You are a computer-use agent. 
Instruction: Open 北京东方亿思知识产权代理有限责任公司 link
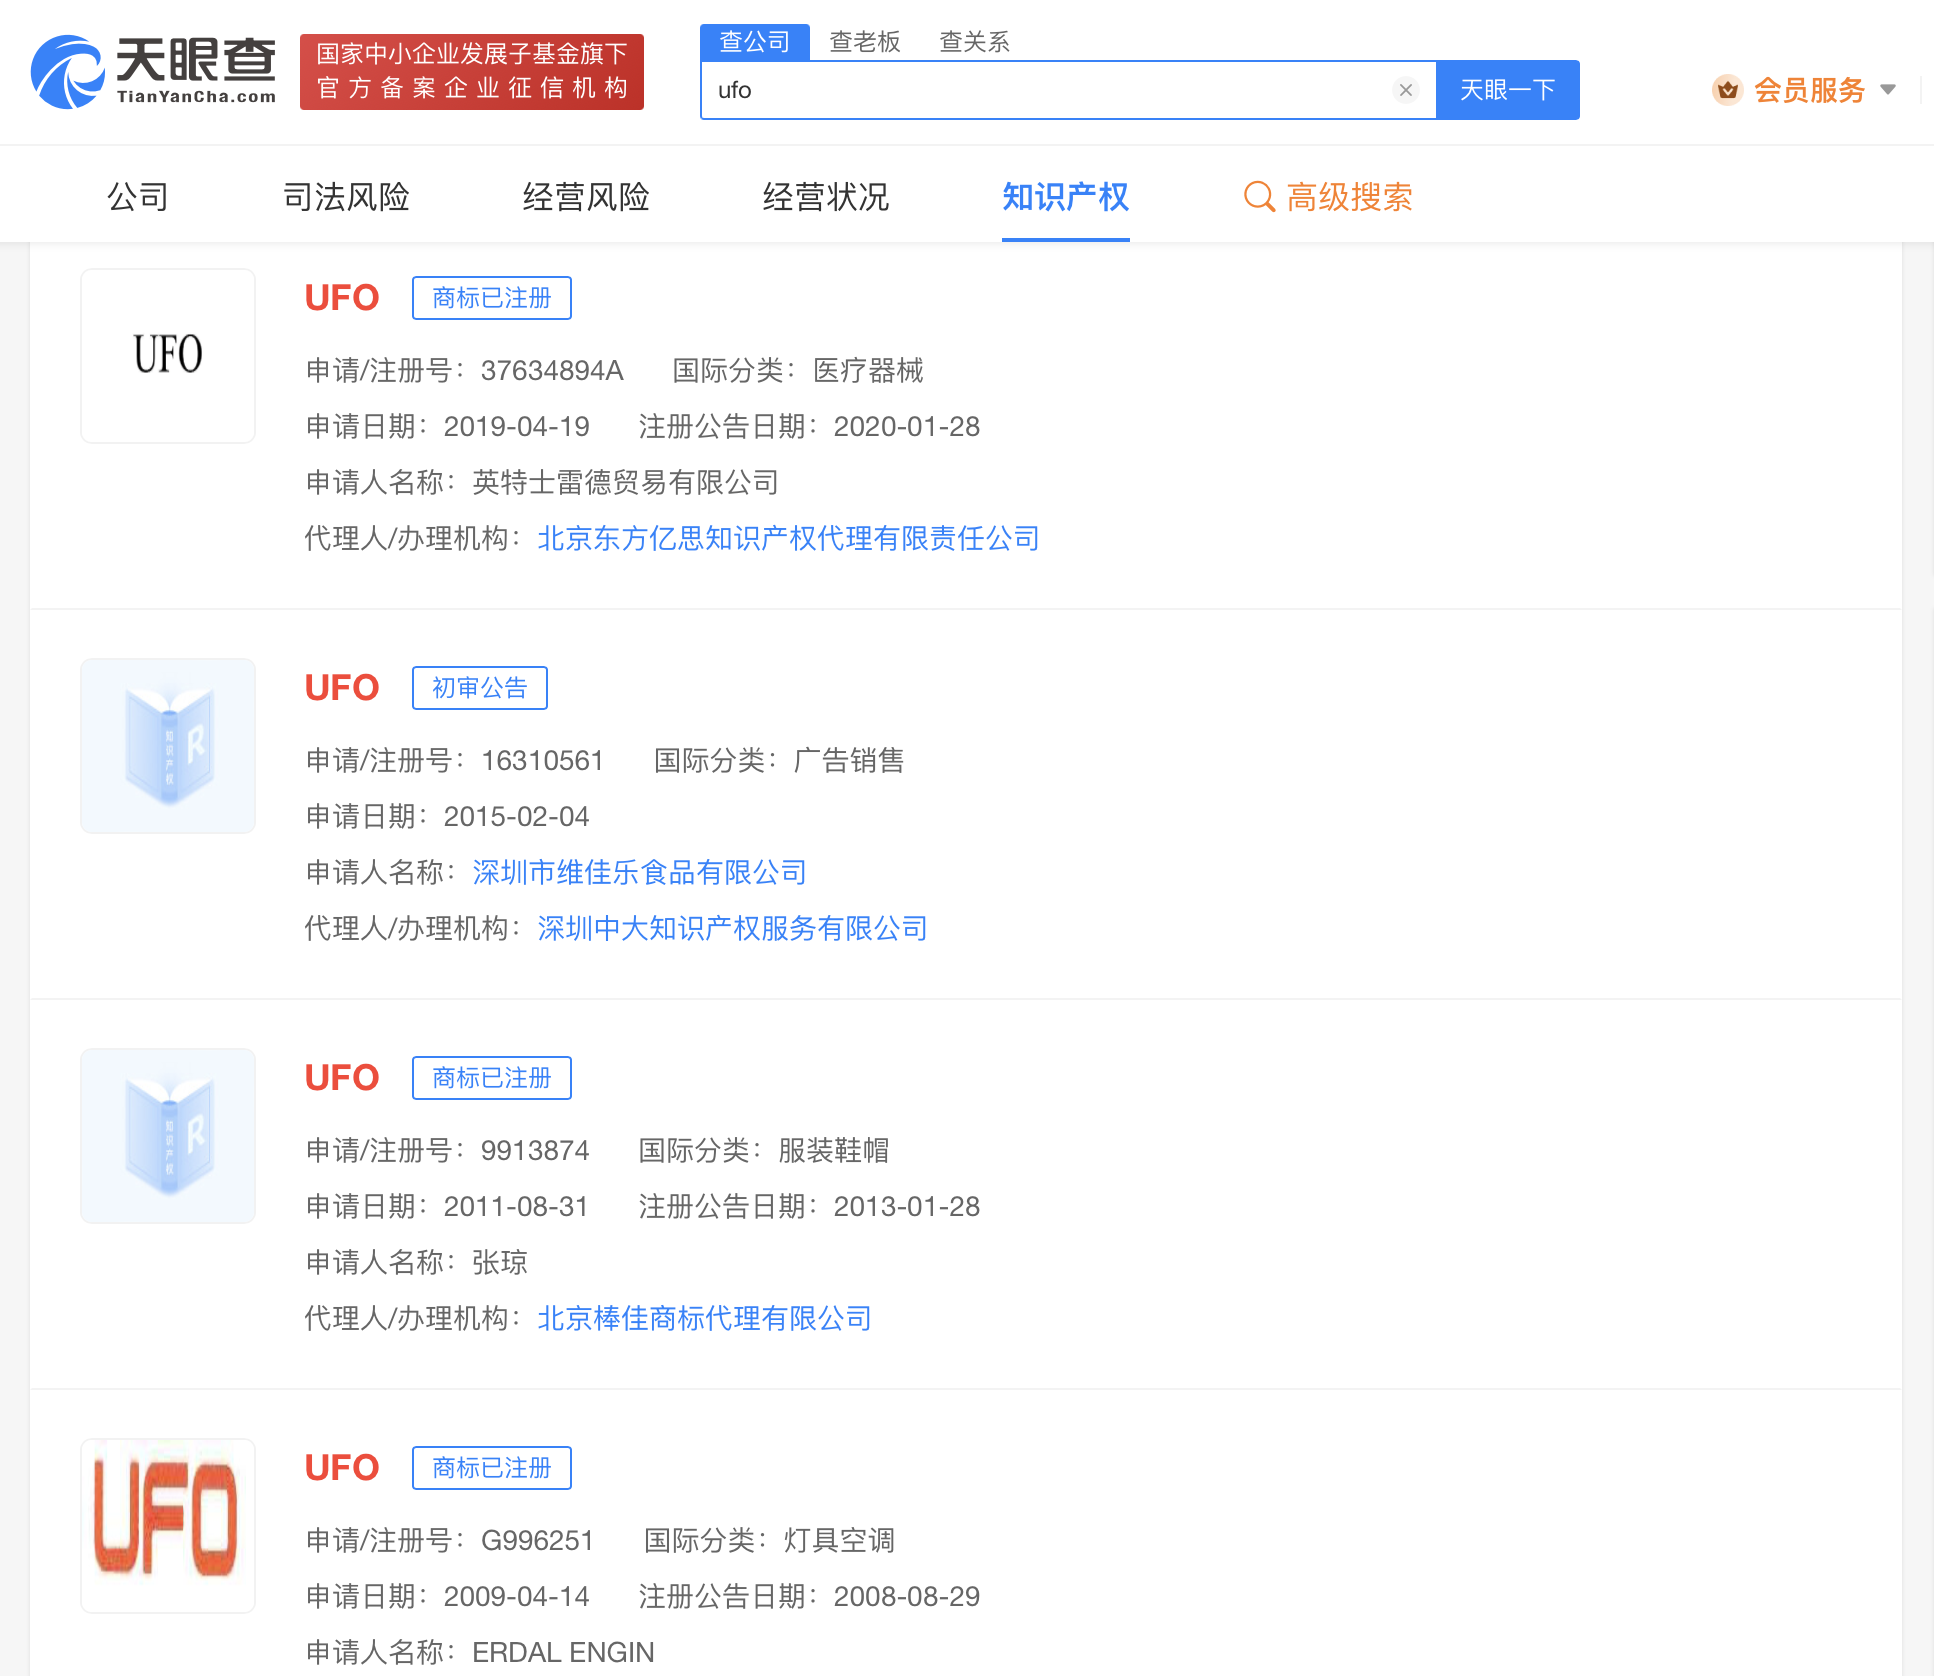point(788,539)
